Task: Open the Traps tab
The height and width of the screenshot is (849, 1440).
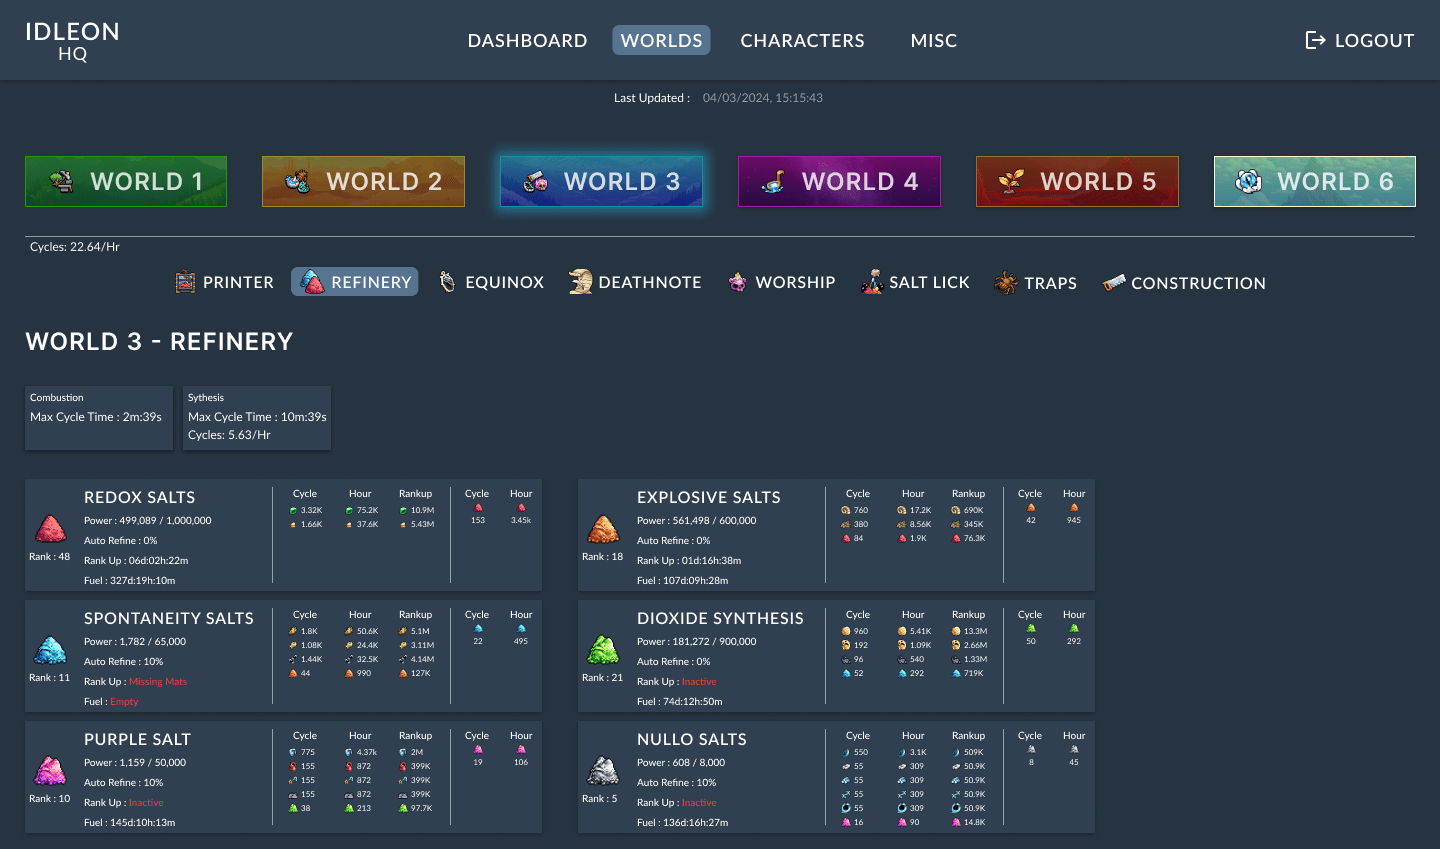Action: point(1036,283)
